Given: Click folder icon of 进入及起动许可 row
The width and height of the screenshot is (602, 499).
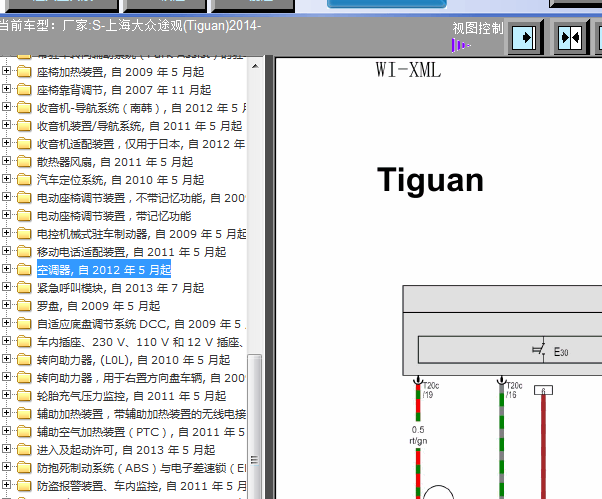Looking at the screenshot, I should tap(24, 450).
